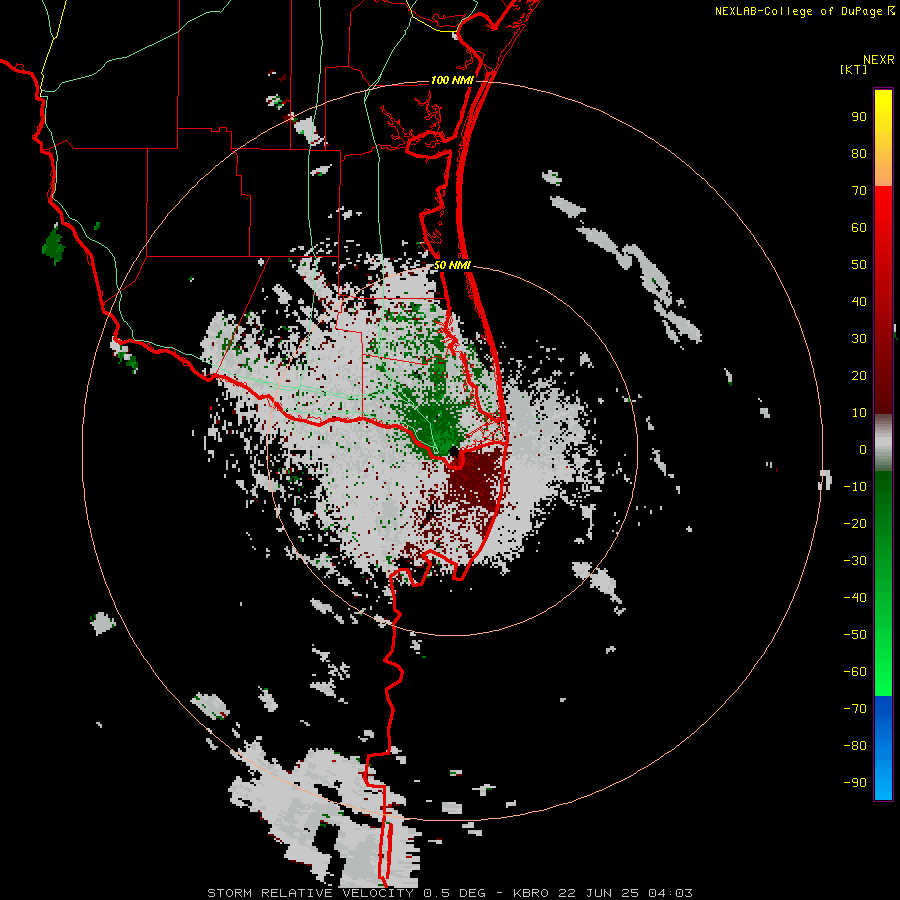Click the -40 value on velocity scale
Viewport: 900px width, 900px height.
coord(855,598)
